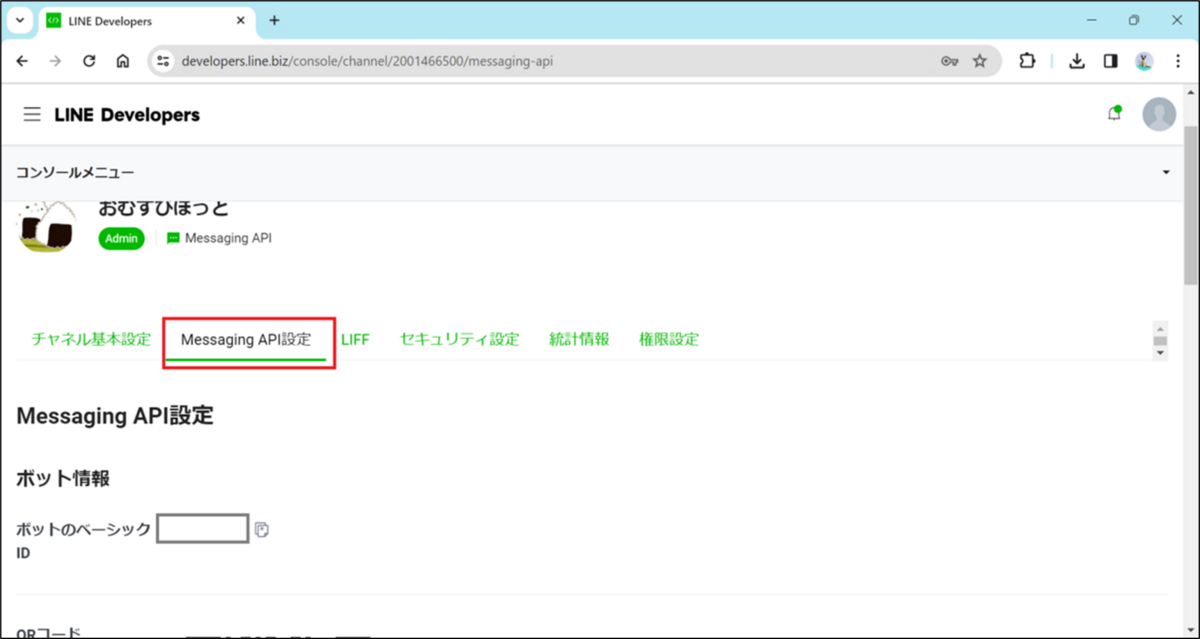Go forward in browser history
Screen dimensions: 1200x639
point(55,61)
